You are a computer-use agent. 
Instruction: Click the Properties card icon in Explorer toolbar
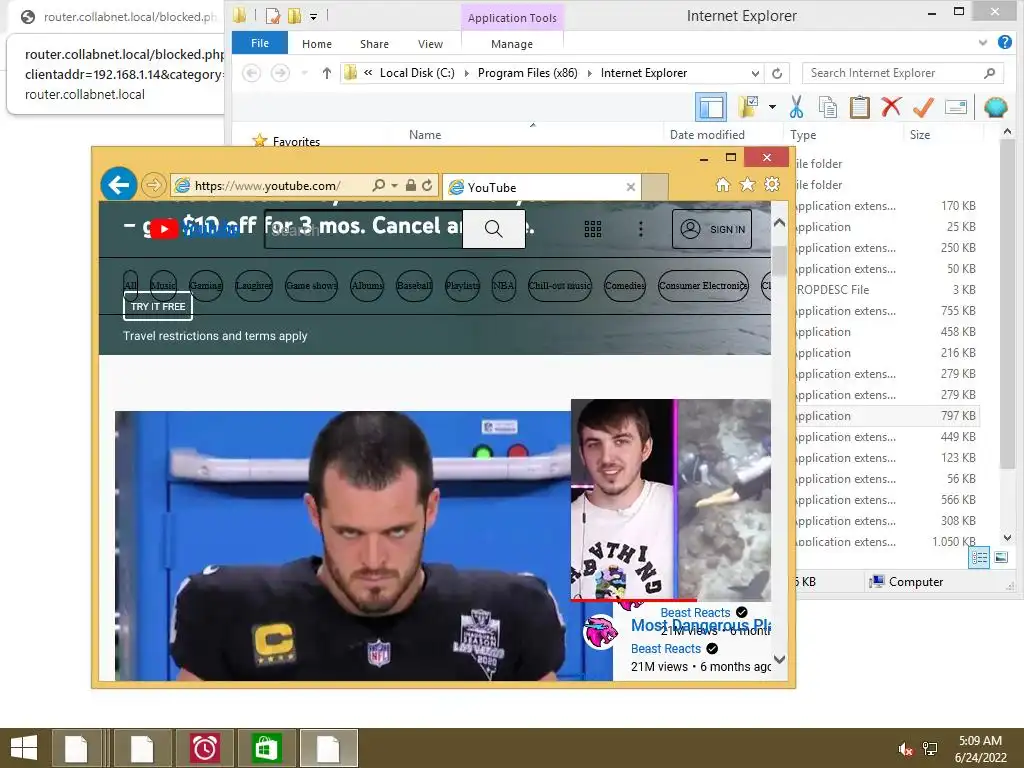(x=955, y=107)
